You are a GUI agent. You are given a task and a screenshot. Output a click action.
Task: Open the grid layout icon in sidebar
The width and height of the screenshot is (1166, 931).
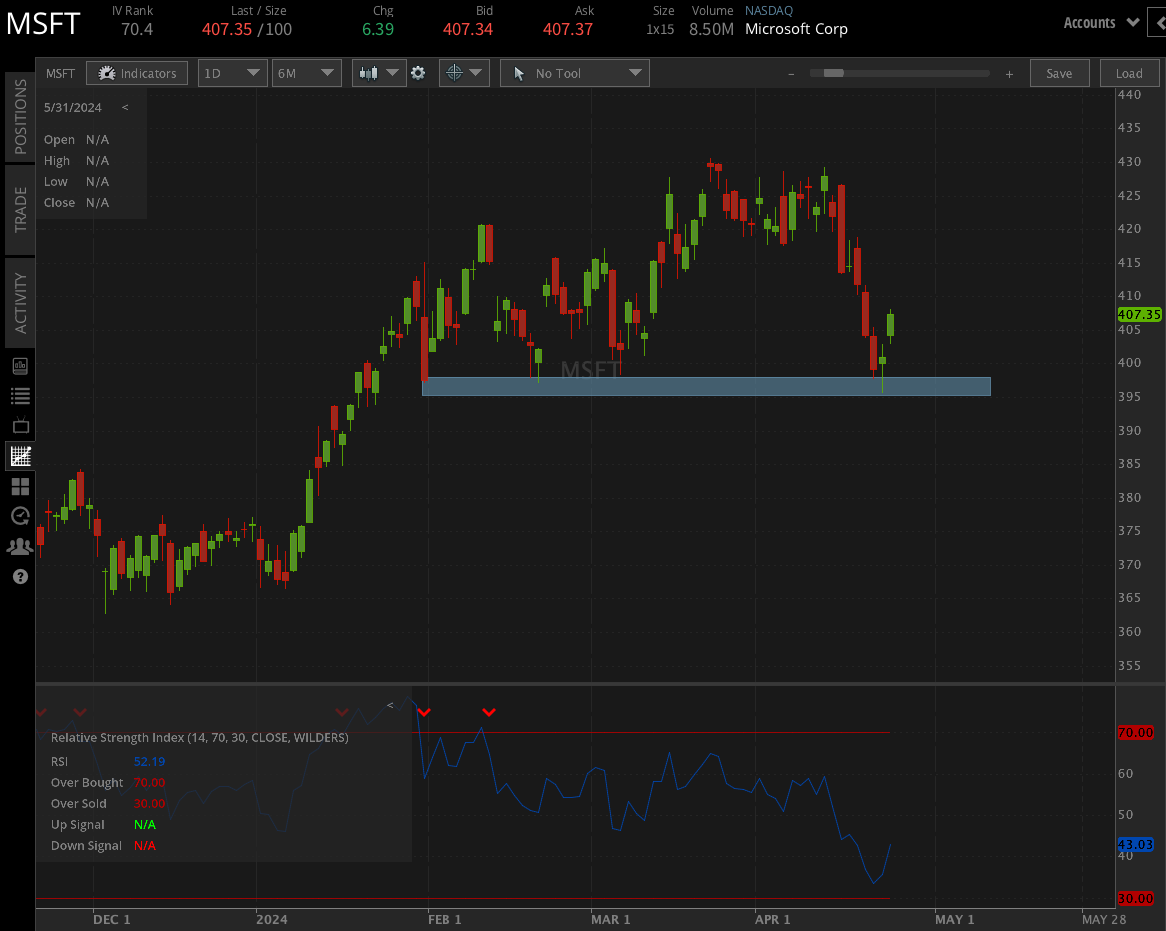click(19, 486)
